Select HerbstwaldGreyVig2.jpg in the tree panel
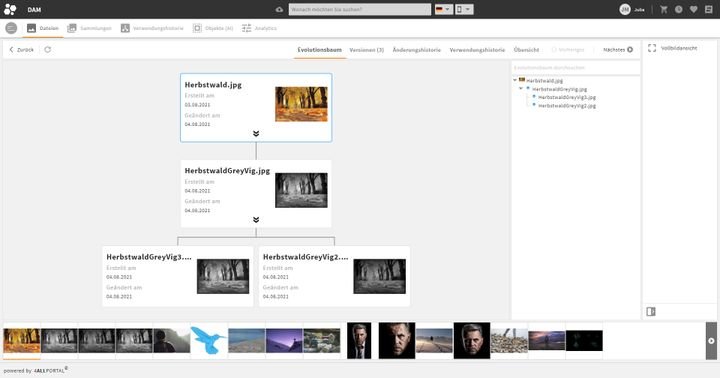 (567, 105)
